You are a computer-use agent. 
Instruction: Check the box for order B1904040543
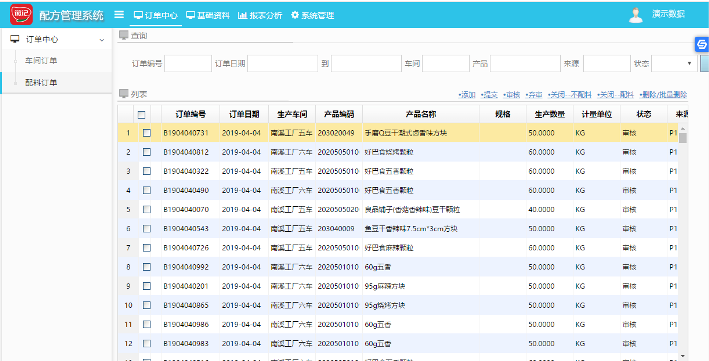coord(147,228)
